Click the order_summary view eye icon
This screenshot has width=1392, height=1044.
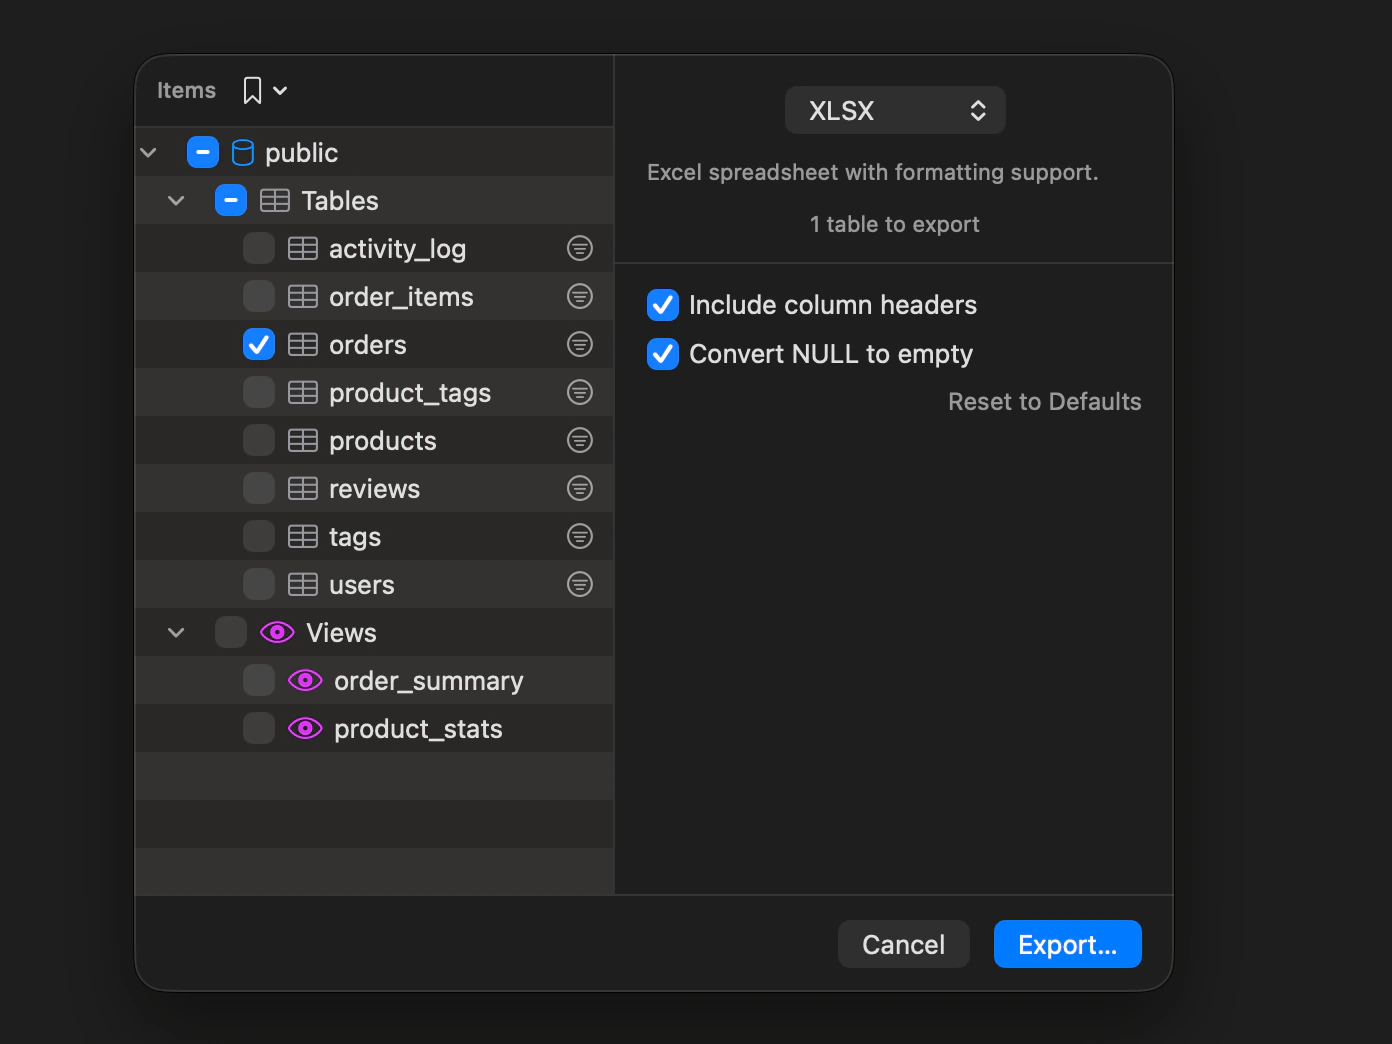305,680
